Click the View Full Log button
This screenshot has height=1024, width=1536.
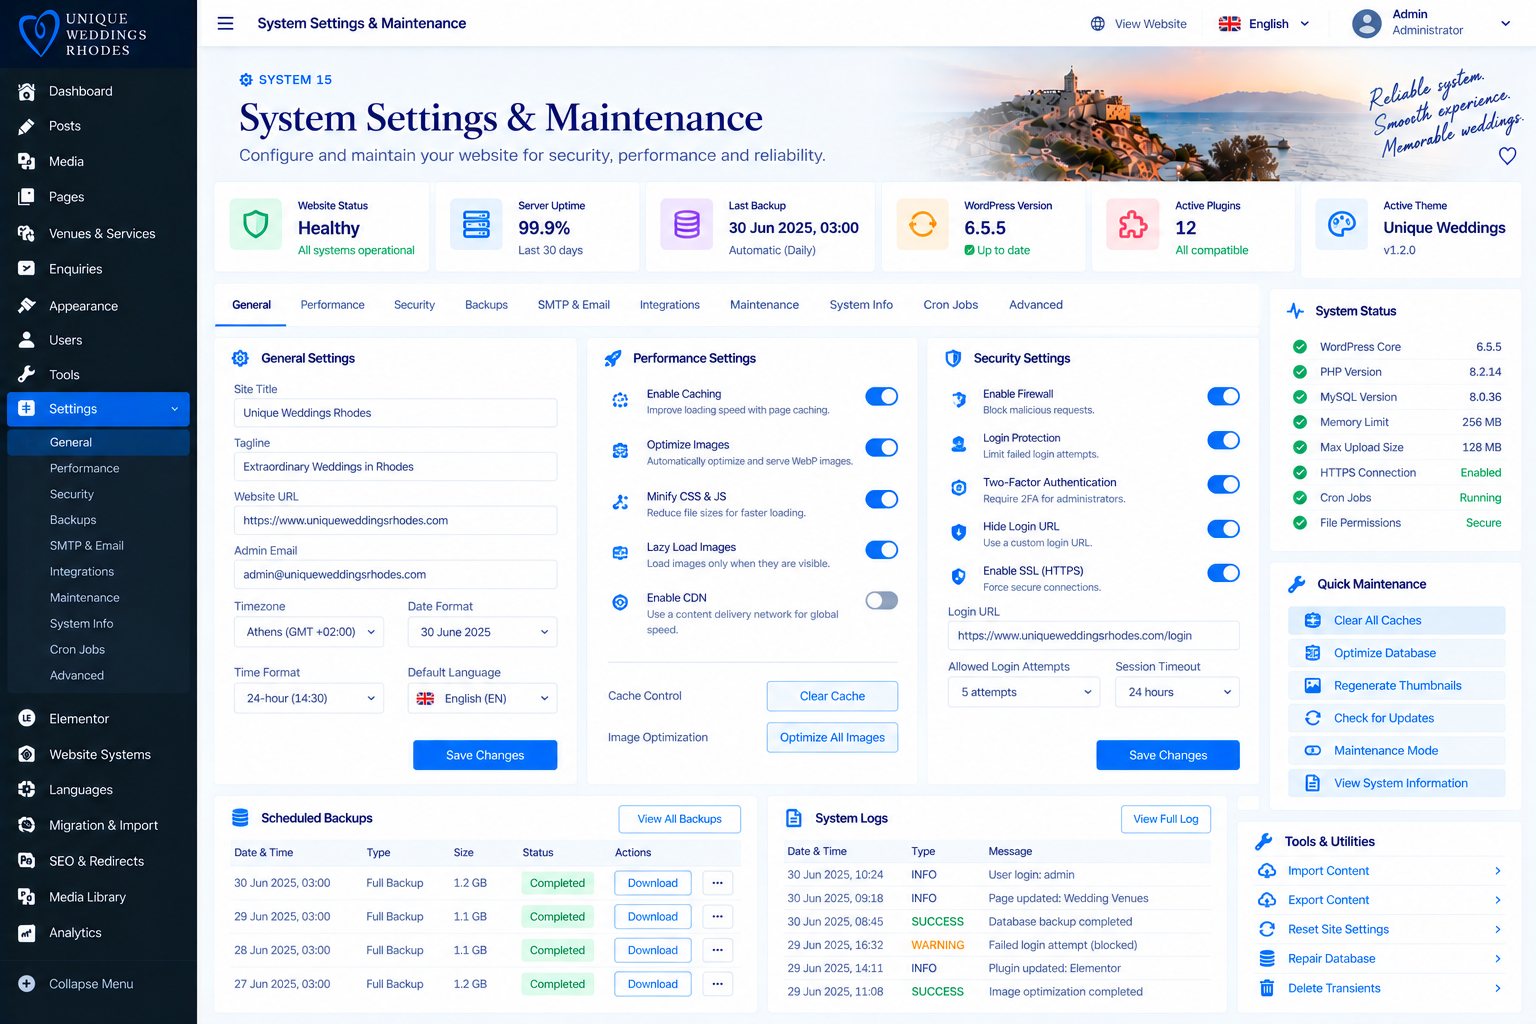coord(1166,819)
